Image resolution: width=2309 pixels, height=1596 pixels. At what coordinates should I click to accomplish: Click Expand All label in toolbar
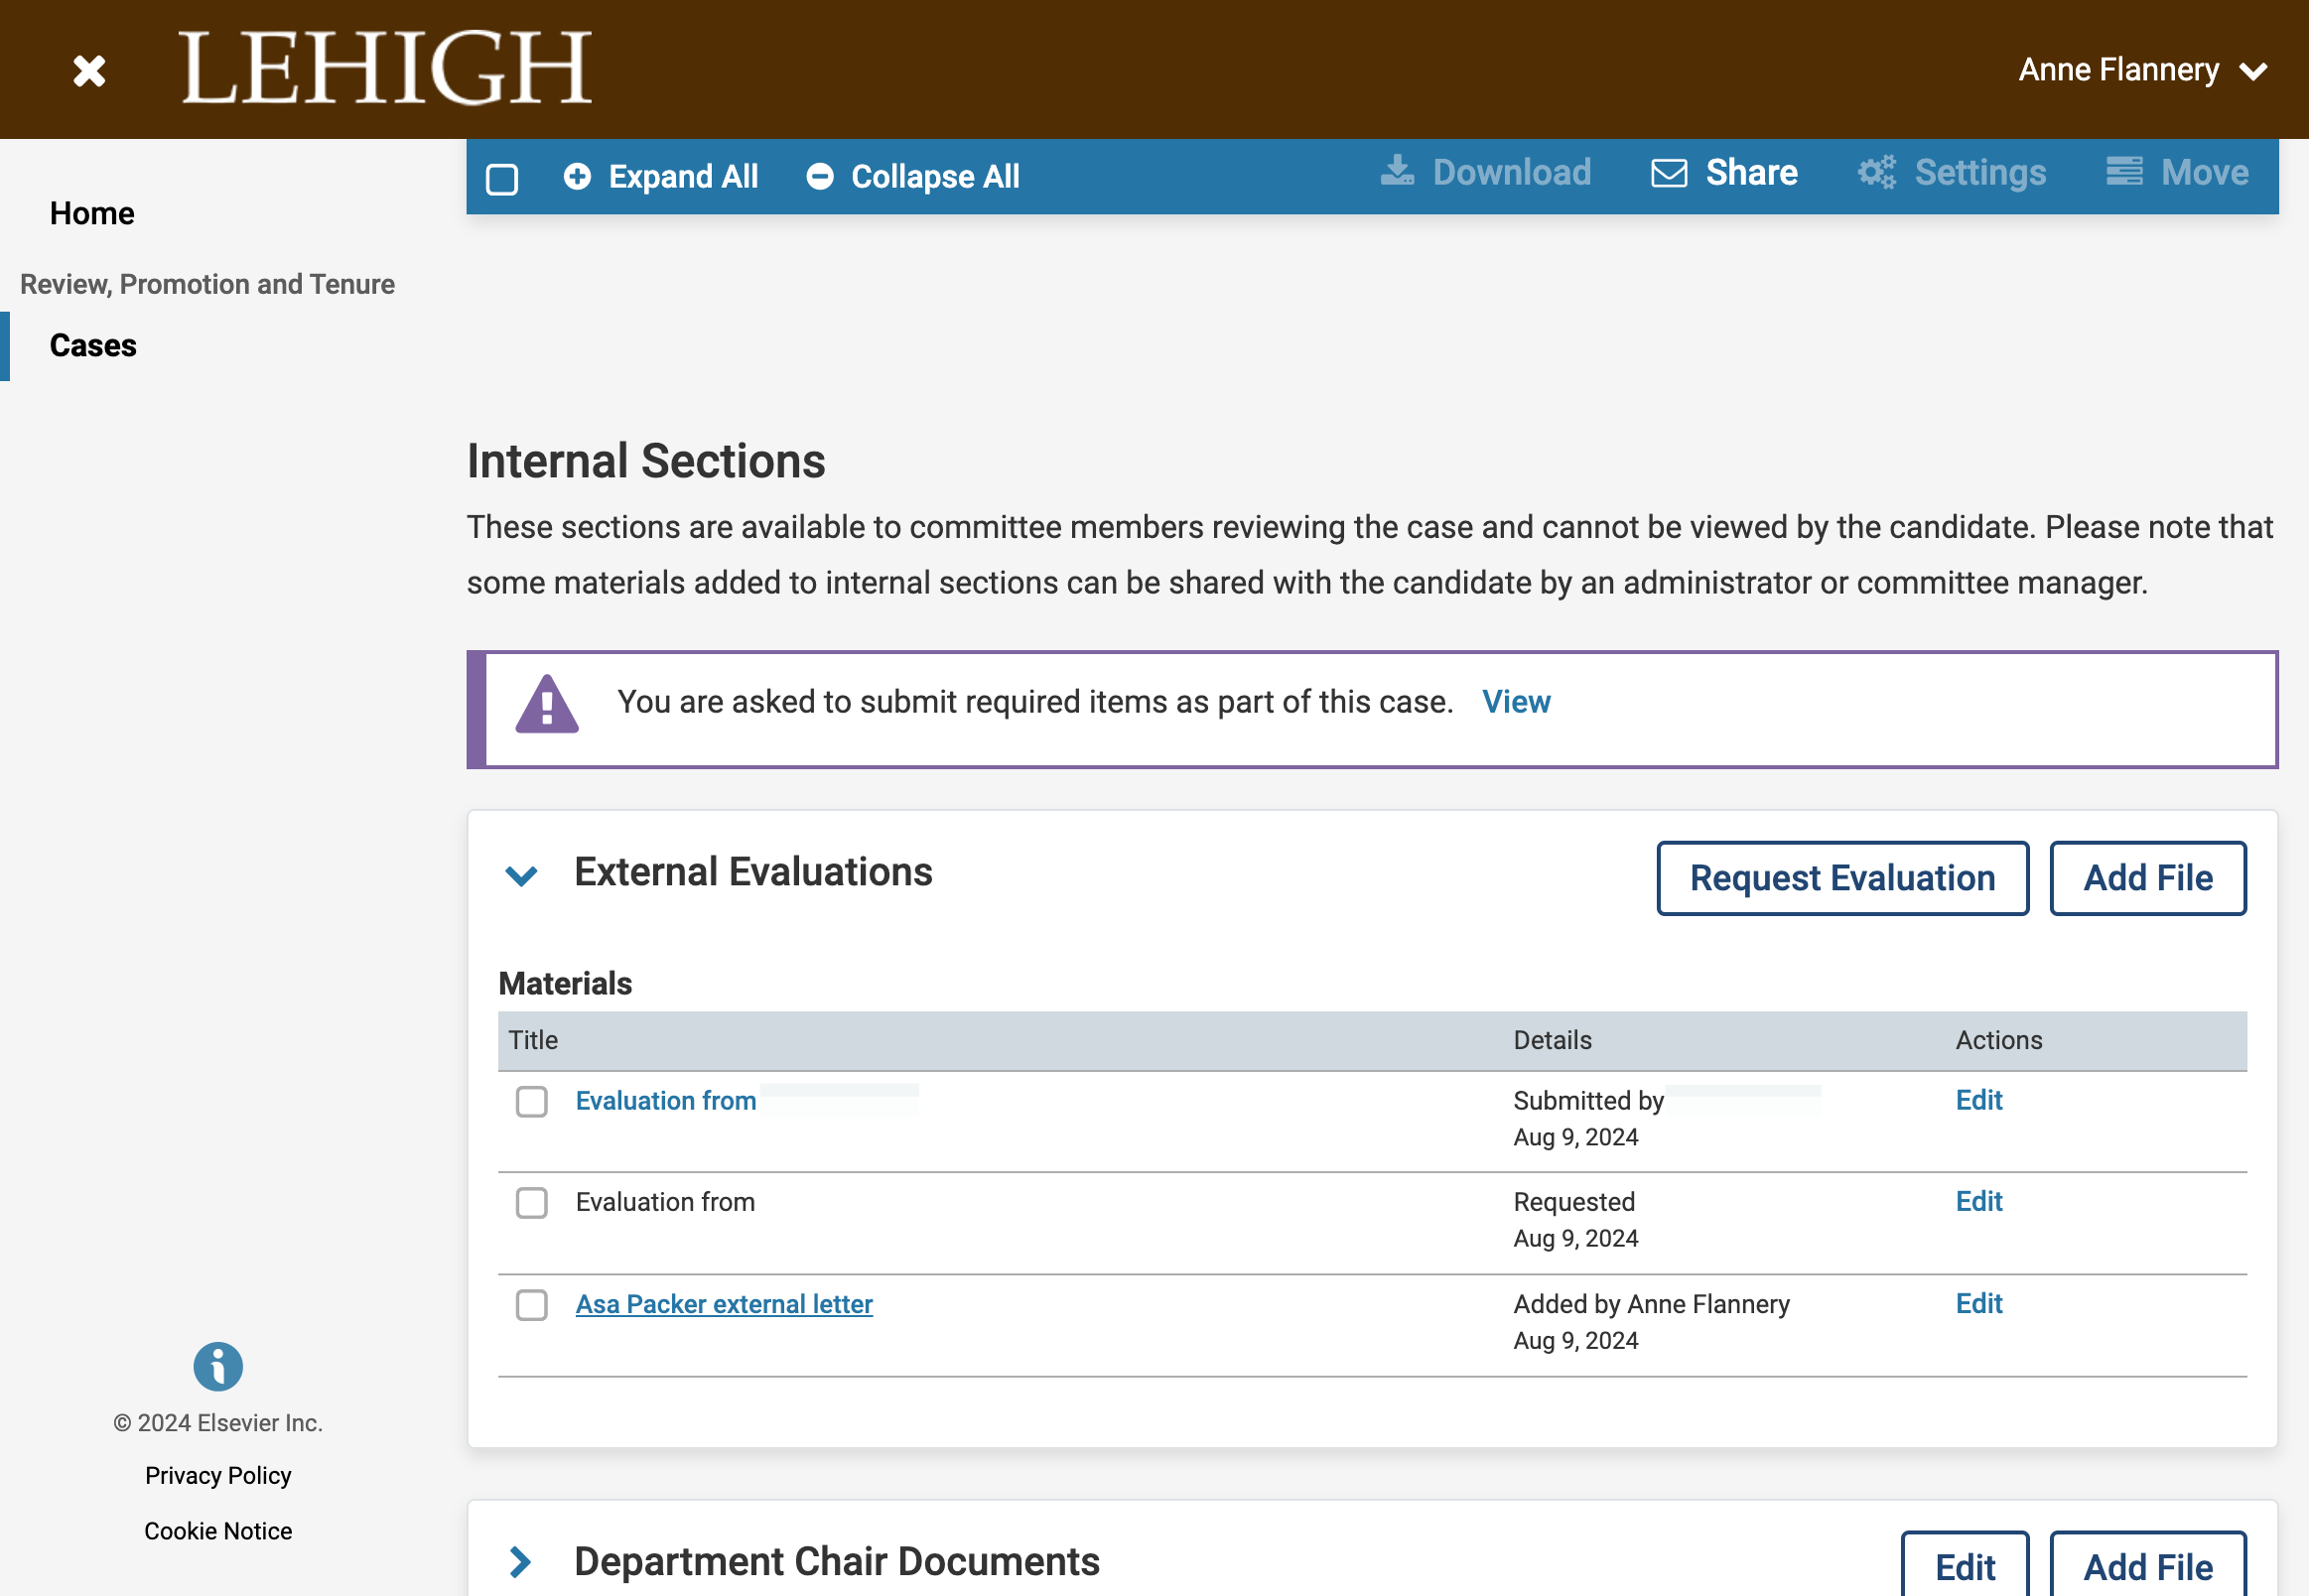[683, 177]
